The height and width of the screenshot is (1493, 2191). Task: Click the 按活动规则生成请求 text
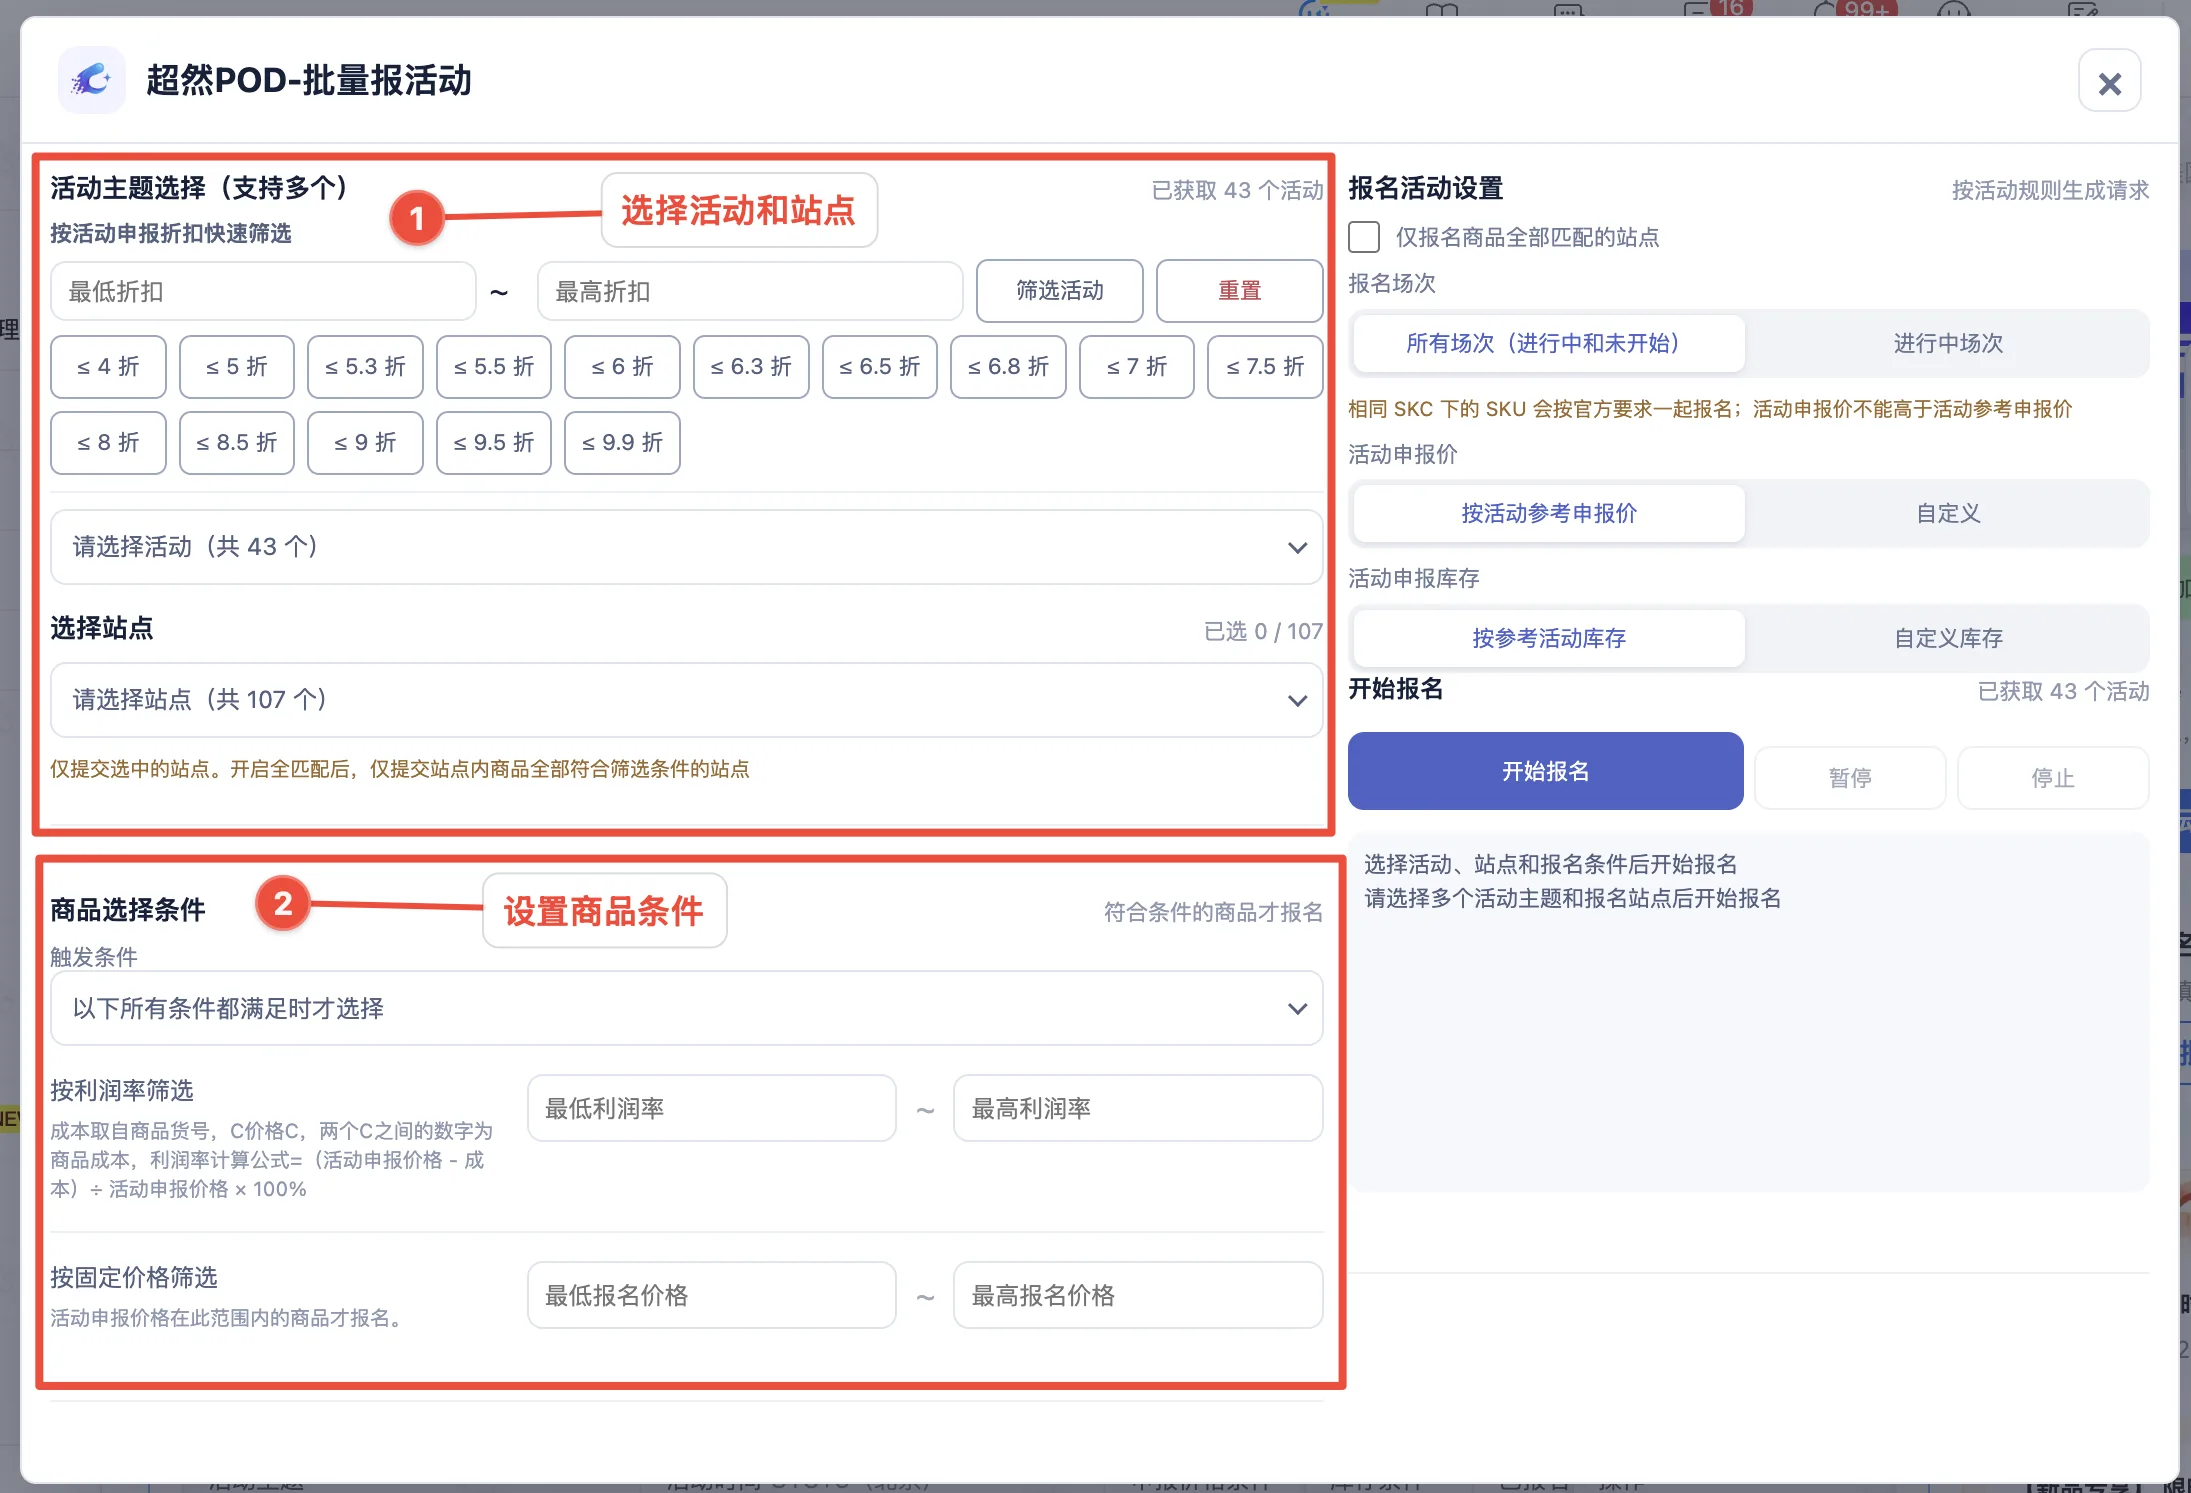point(2050,190)
